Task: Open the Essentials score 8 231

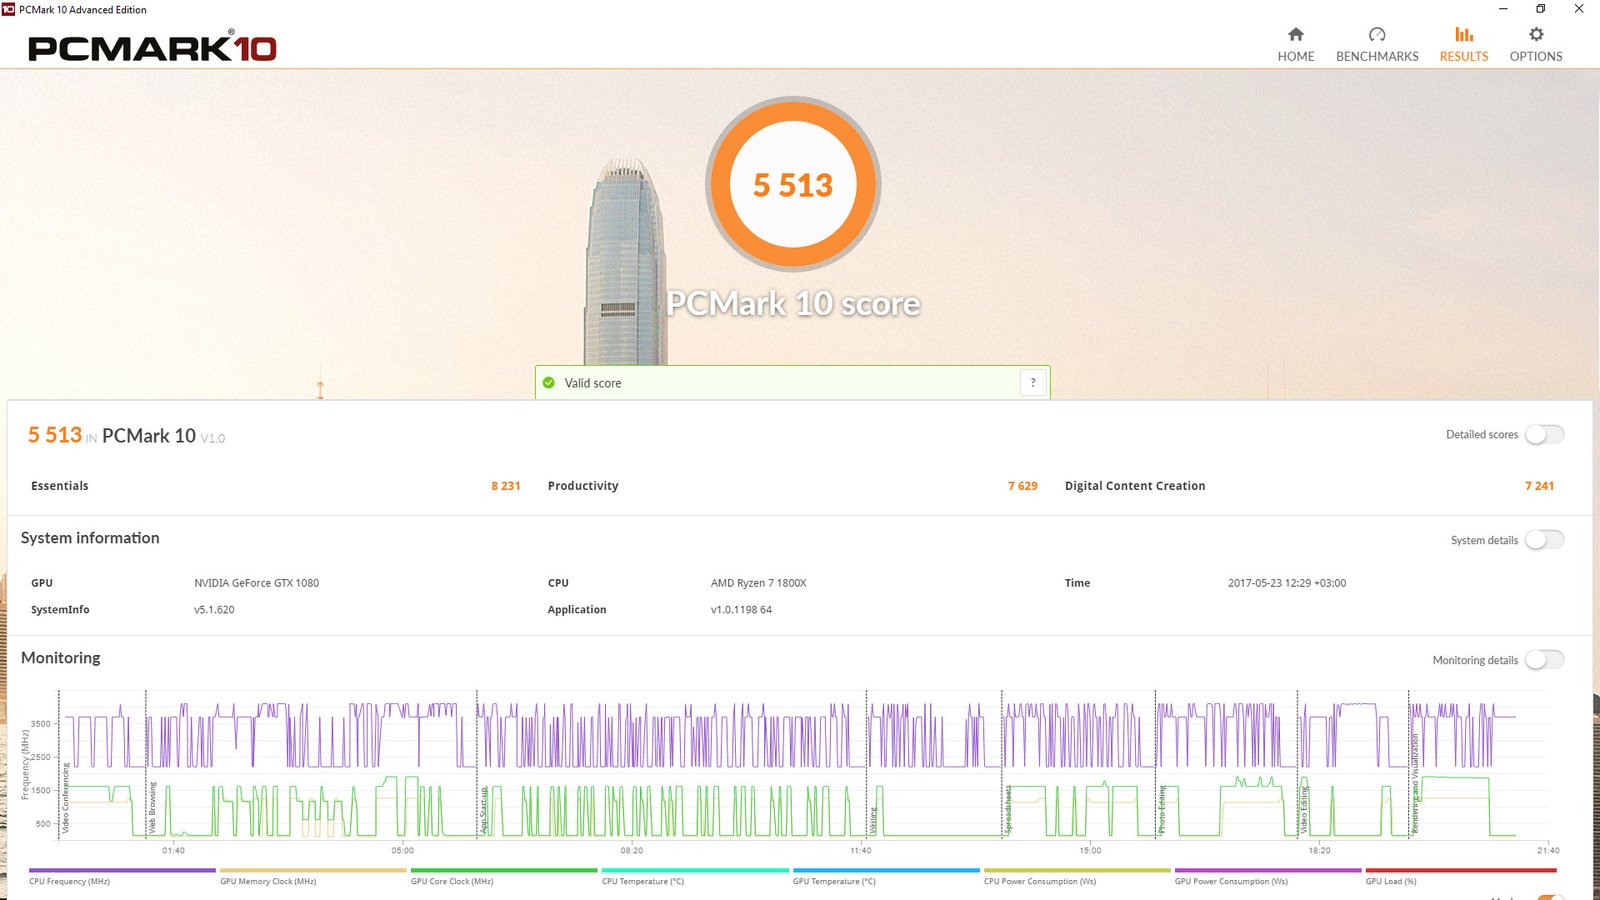Action: (505, 486)
